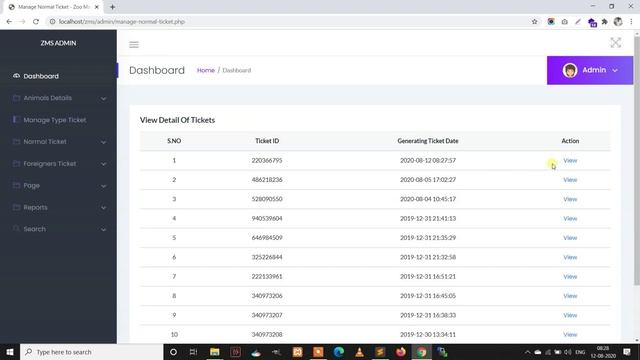This screenshot has height=360, width=640.
Task: Open Firefox from the taskbar
Action: (401, 352)
